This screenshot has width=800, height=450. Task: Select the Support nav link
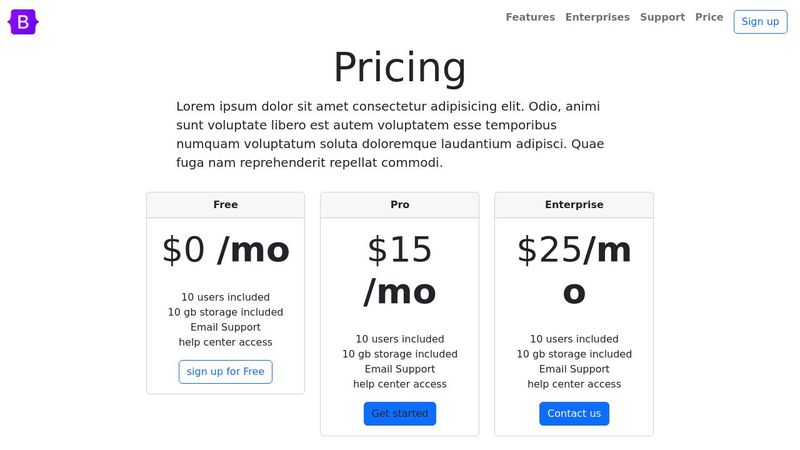coord(662,17)
